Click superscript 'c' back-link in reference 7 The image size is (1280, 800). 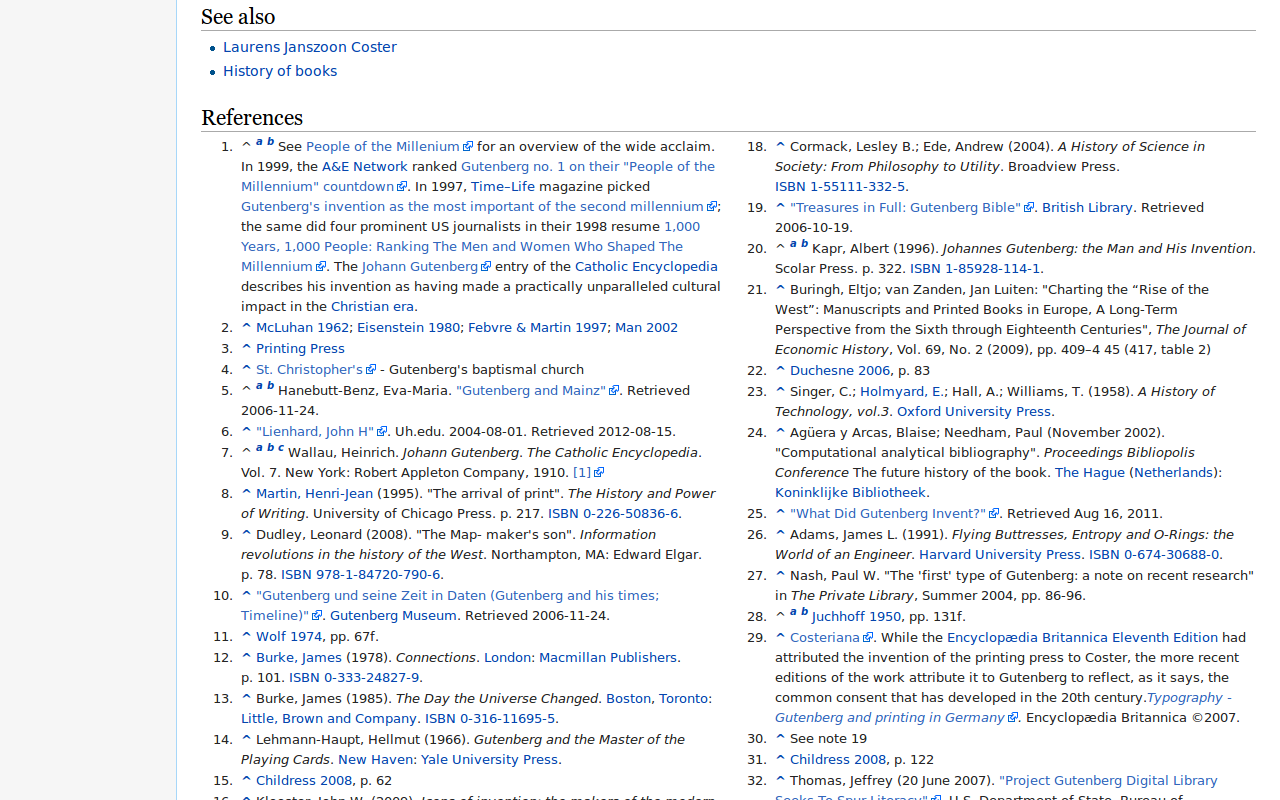tap(281, 448)
